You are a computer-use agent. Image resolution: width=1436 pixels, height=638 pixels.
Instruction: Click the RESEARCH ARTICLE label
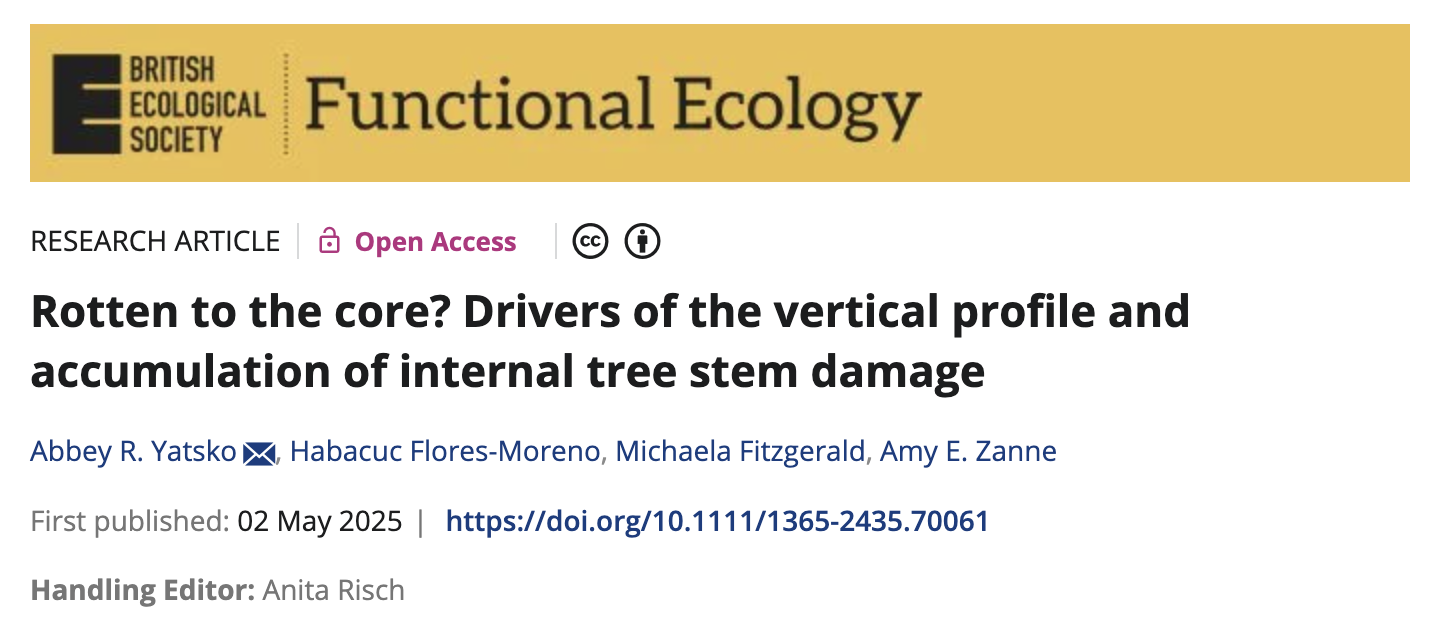click(x=156, y=242)
